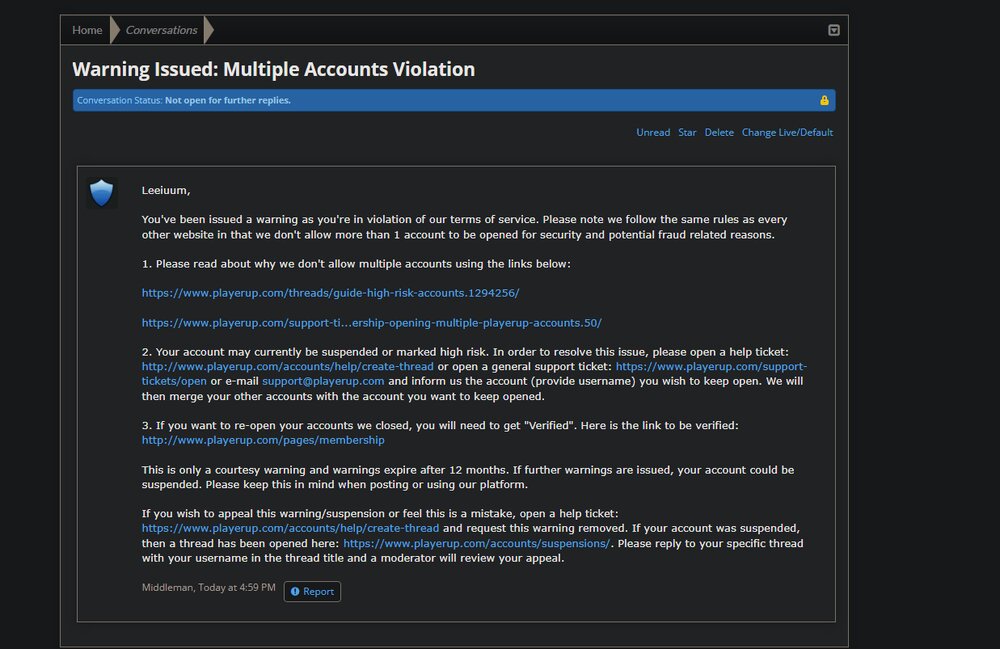Mark conversation as Unread
Image resolution: width=1000 pixels, height=649 pixels.
tap(653, 133)
